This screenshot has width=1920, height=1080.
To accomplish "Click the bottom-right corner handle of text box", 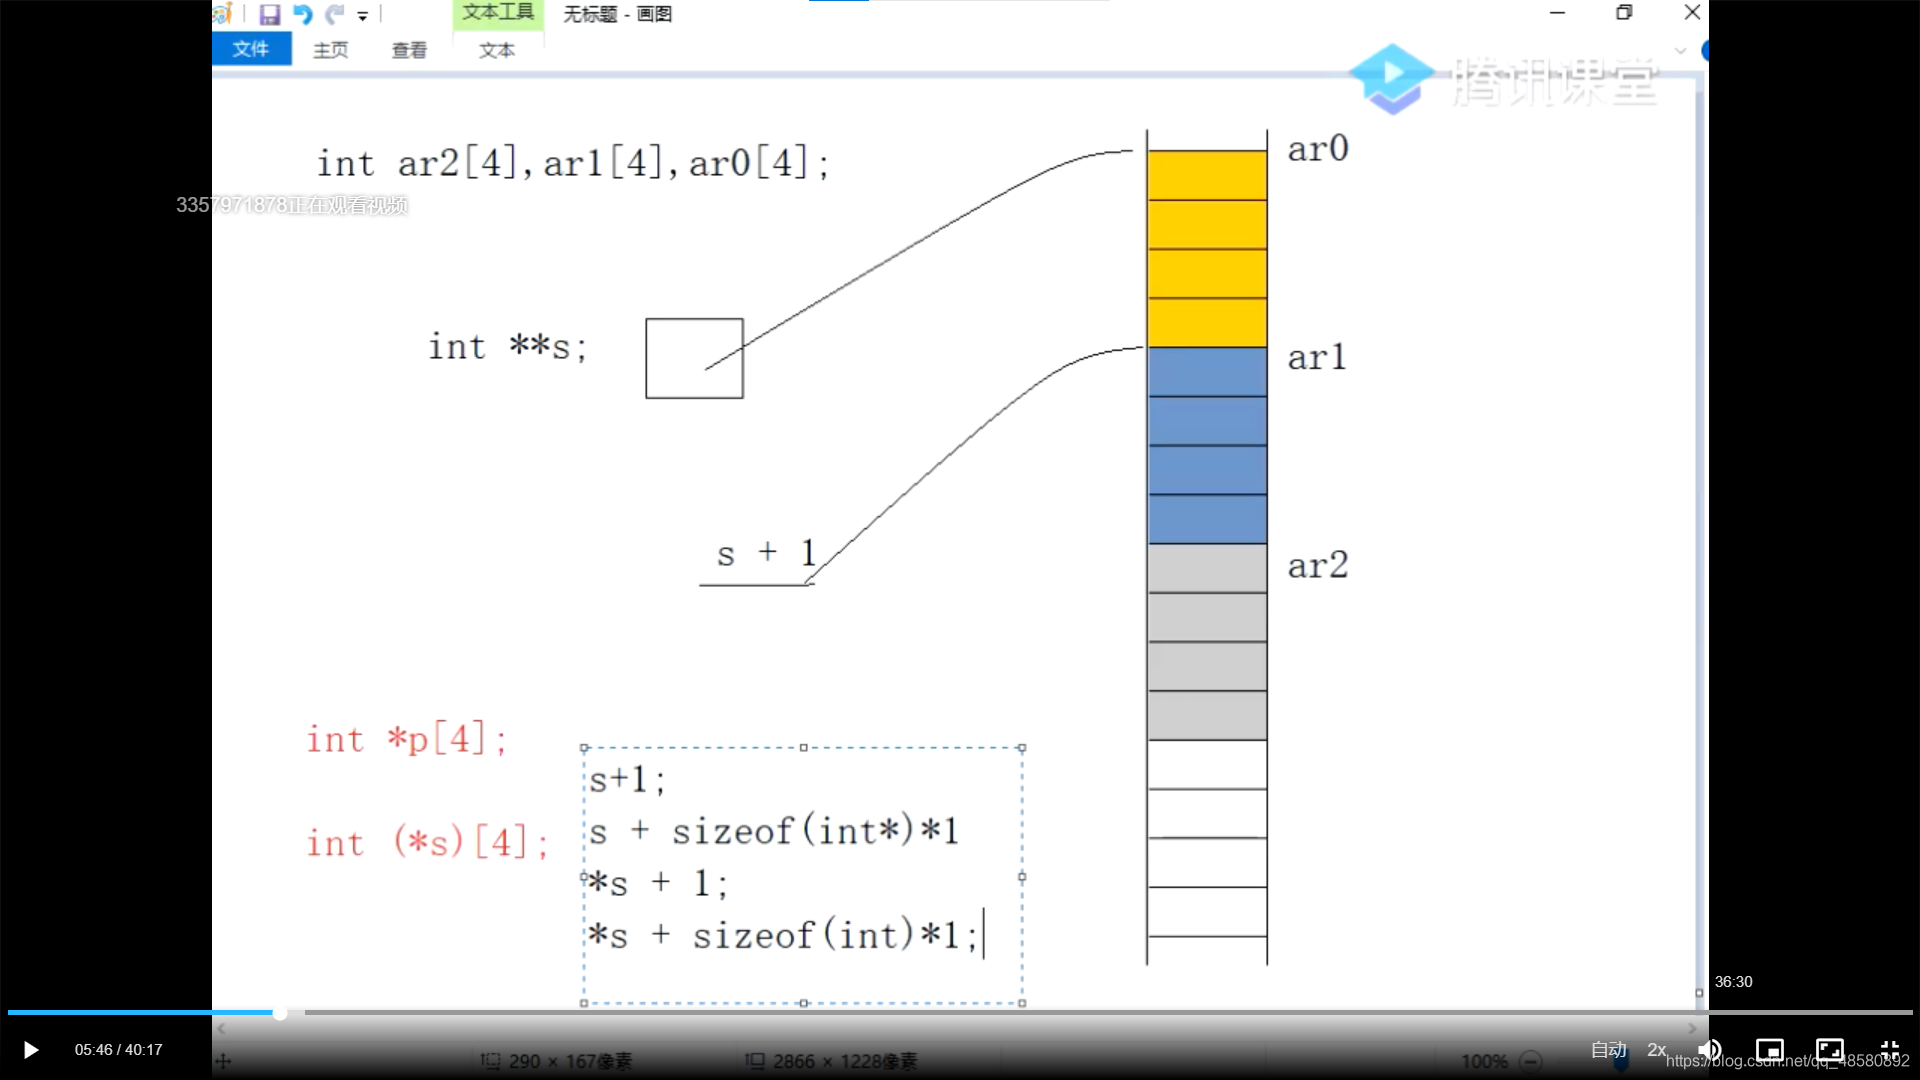I will pyautogui.click(x=1021, y=1003).
